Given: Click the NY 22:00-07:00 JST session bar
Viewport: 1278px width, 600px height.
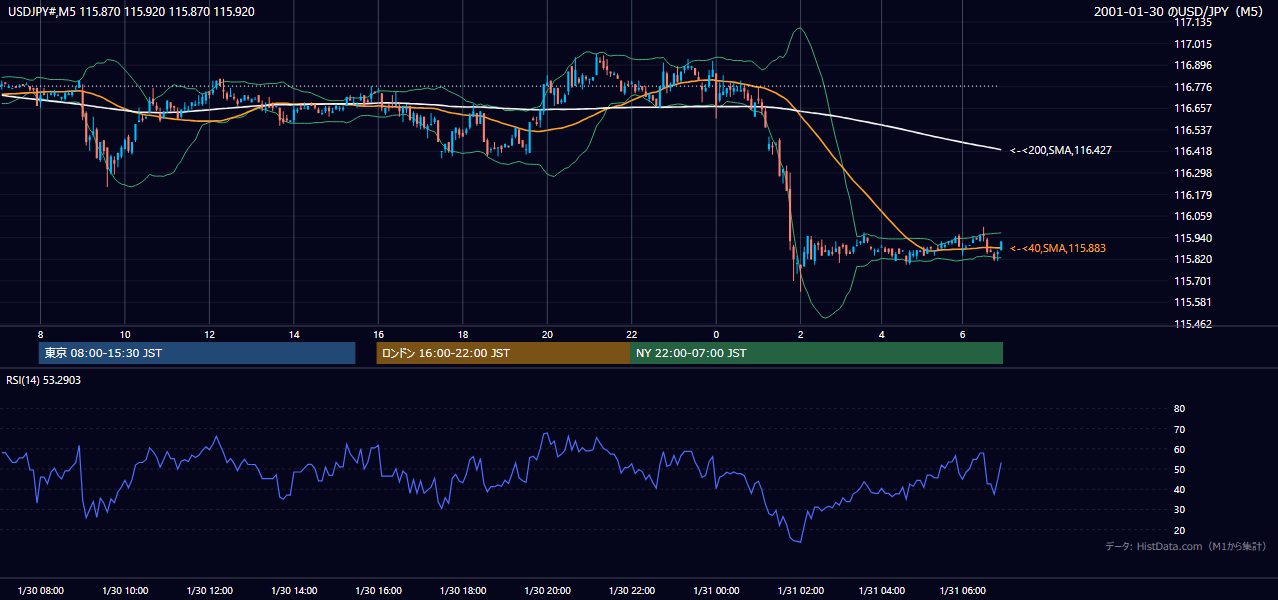Looking at the screenshot, I should click(816, 353).
